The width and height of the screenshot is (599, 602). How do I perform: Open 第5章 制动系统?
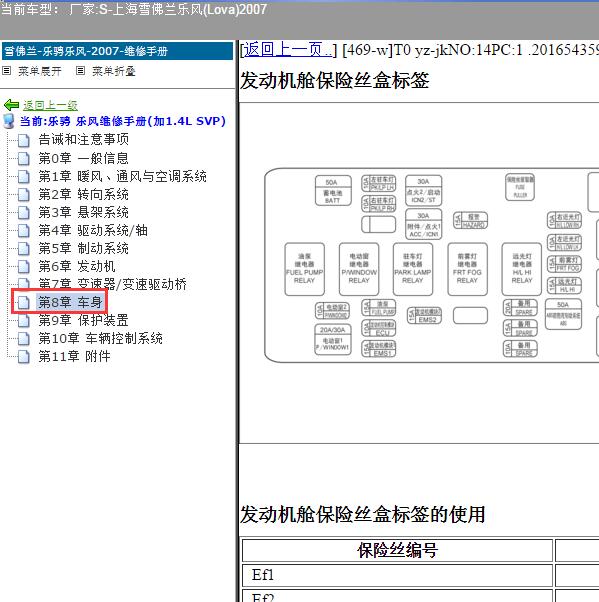(83, 248)
